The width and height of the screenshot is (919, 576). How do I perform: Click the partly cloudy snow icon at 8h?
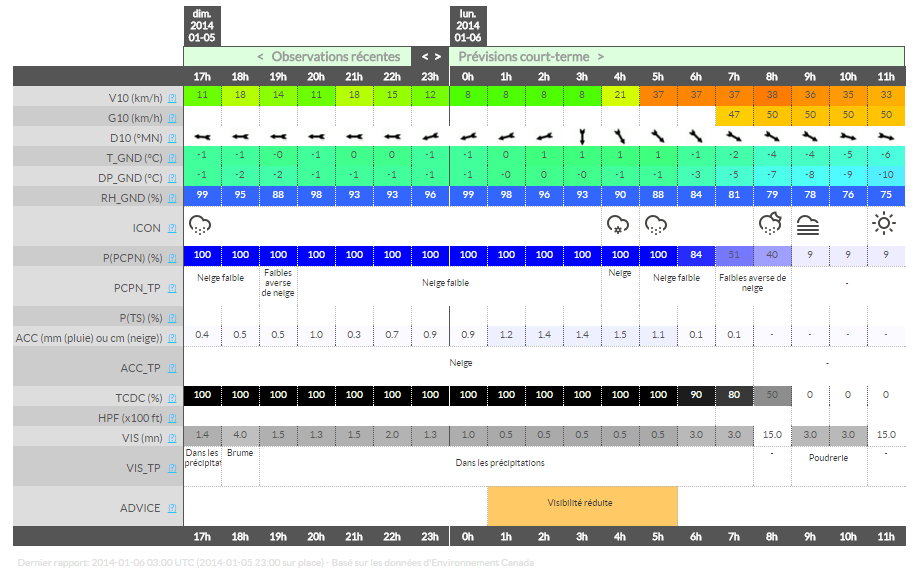770,224
